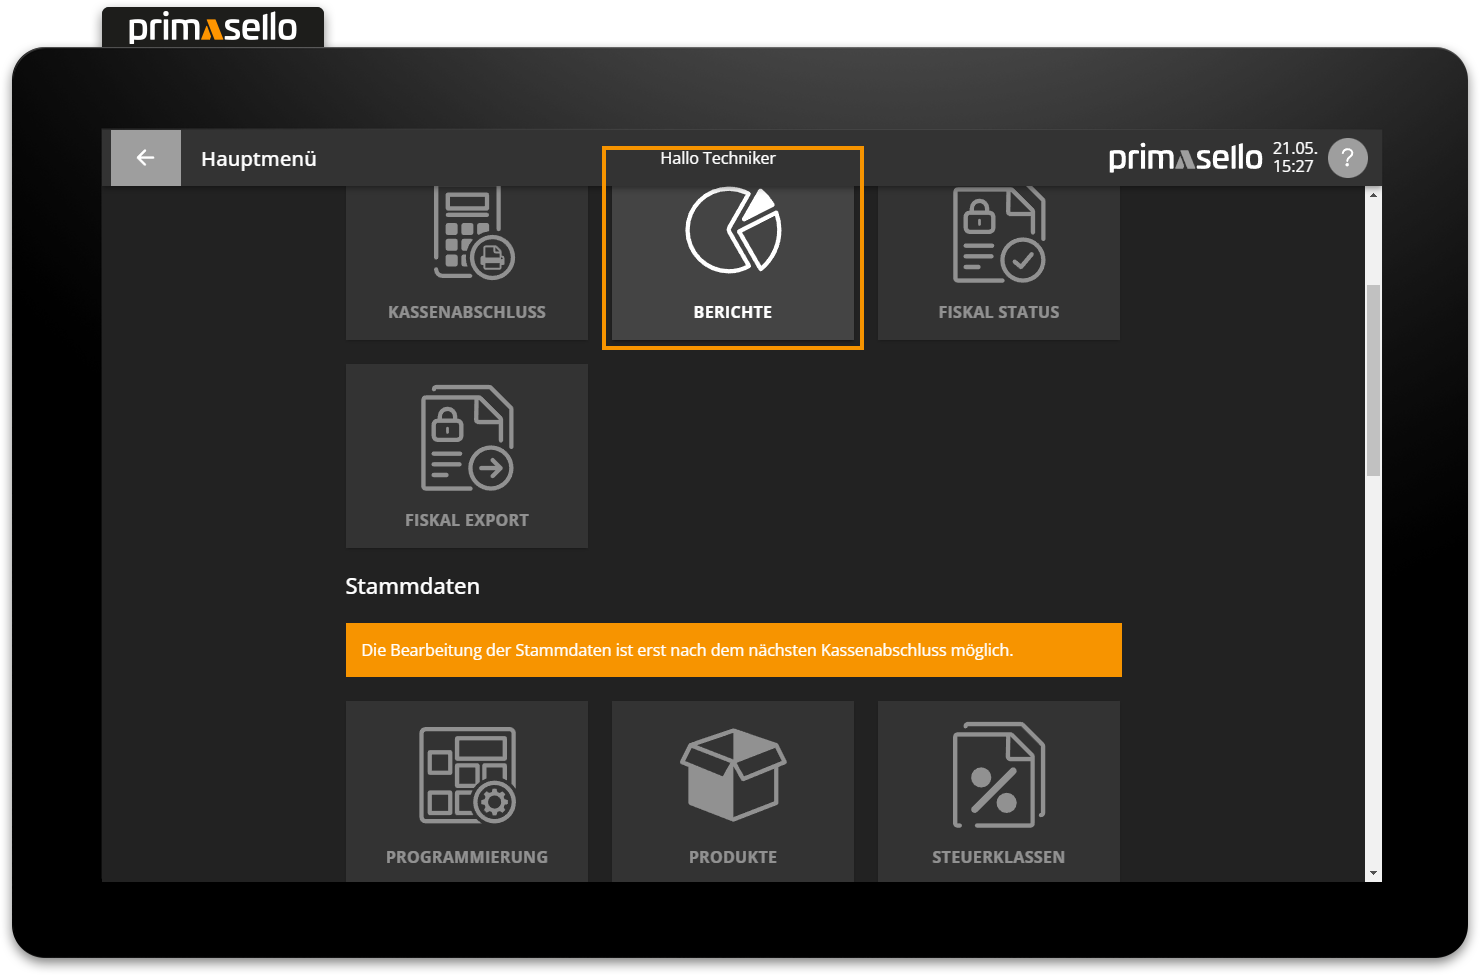
Task: Open help via question mark icon
Action: click(x=1347, y=158)
